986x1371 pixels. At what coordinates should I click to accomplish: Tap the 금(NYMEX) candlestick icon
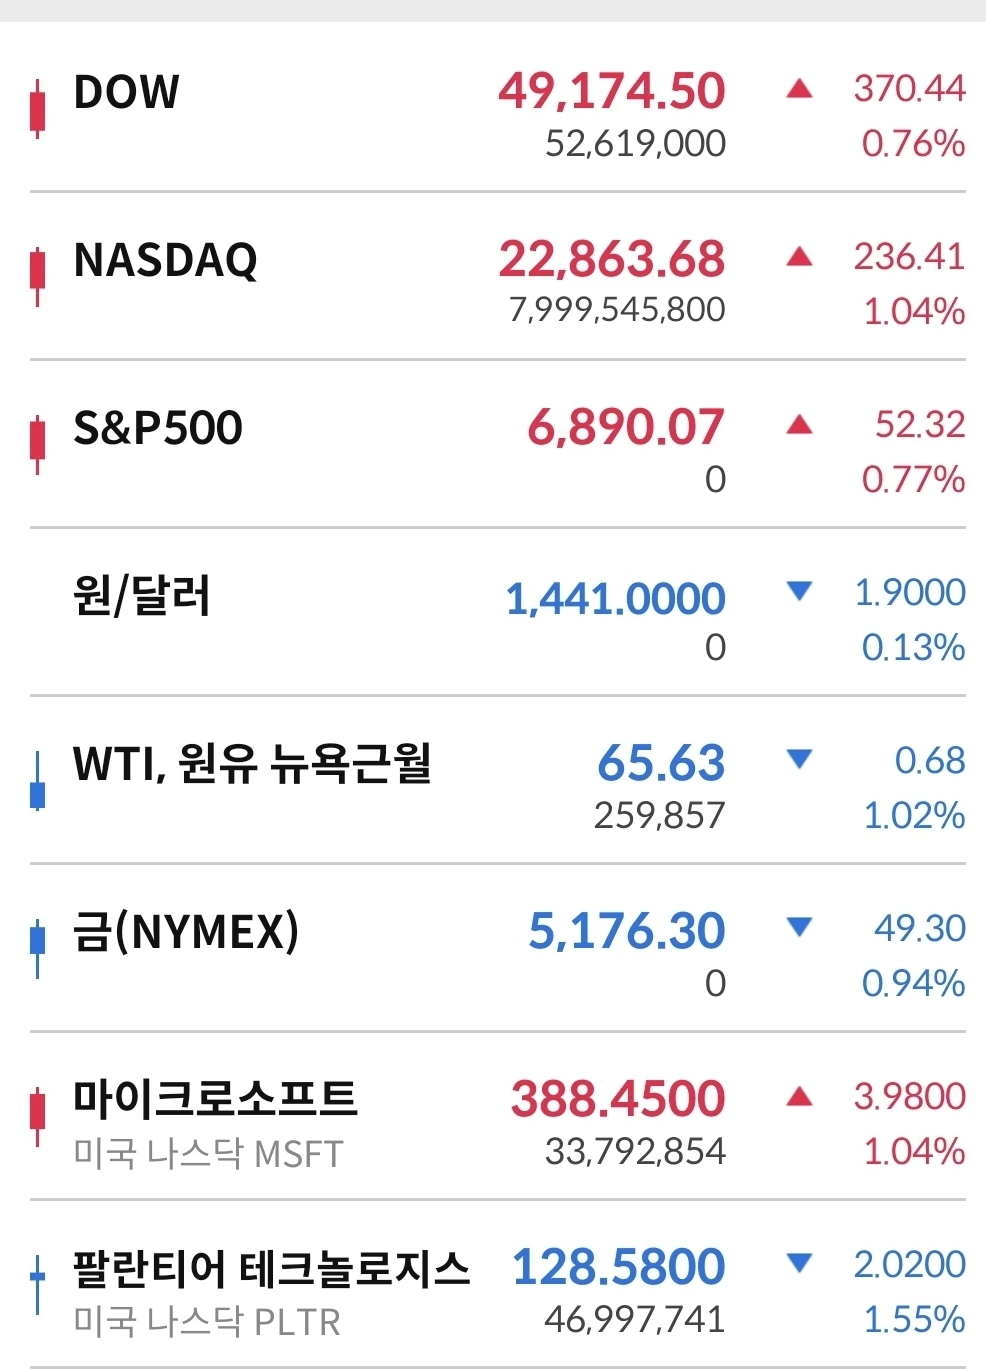(38, 949)
